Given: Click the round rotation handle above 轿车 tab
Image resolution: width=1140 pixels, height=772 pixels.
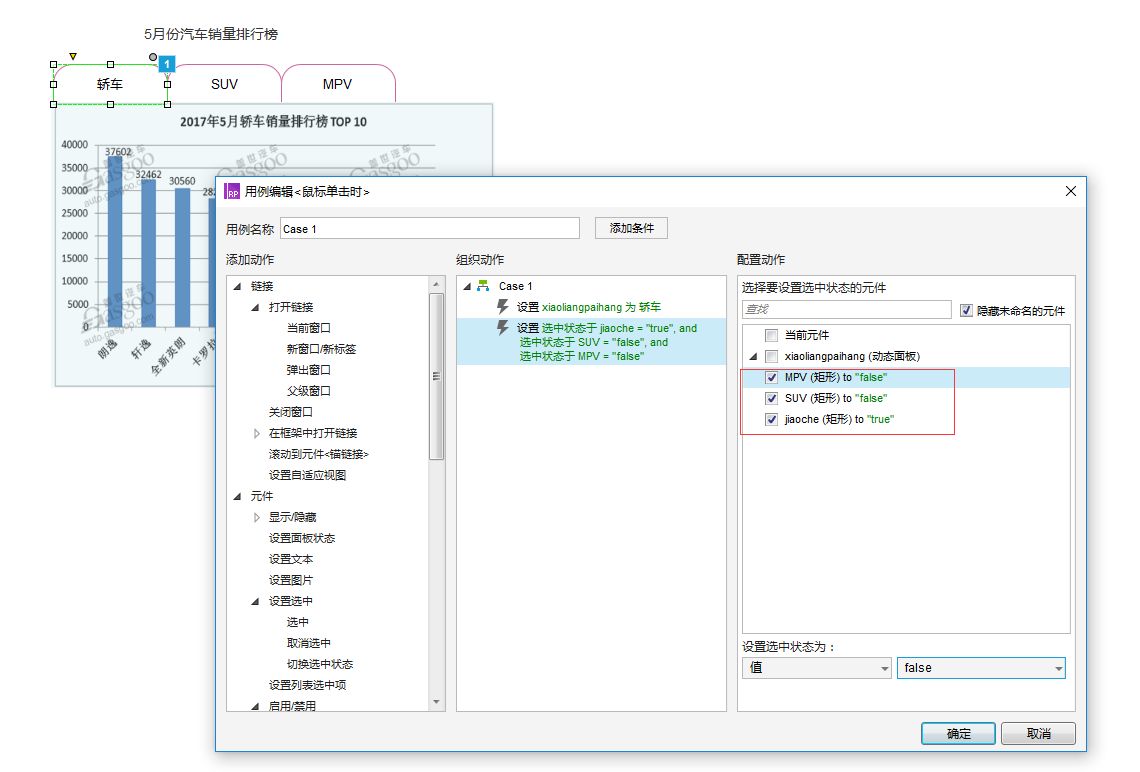Looking at the screenshot, I should [153, 57].
